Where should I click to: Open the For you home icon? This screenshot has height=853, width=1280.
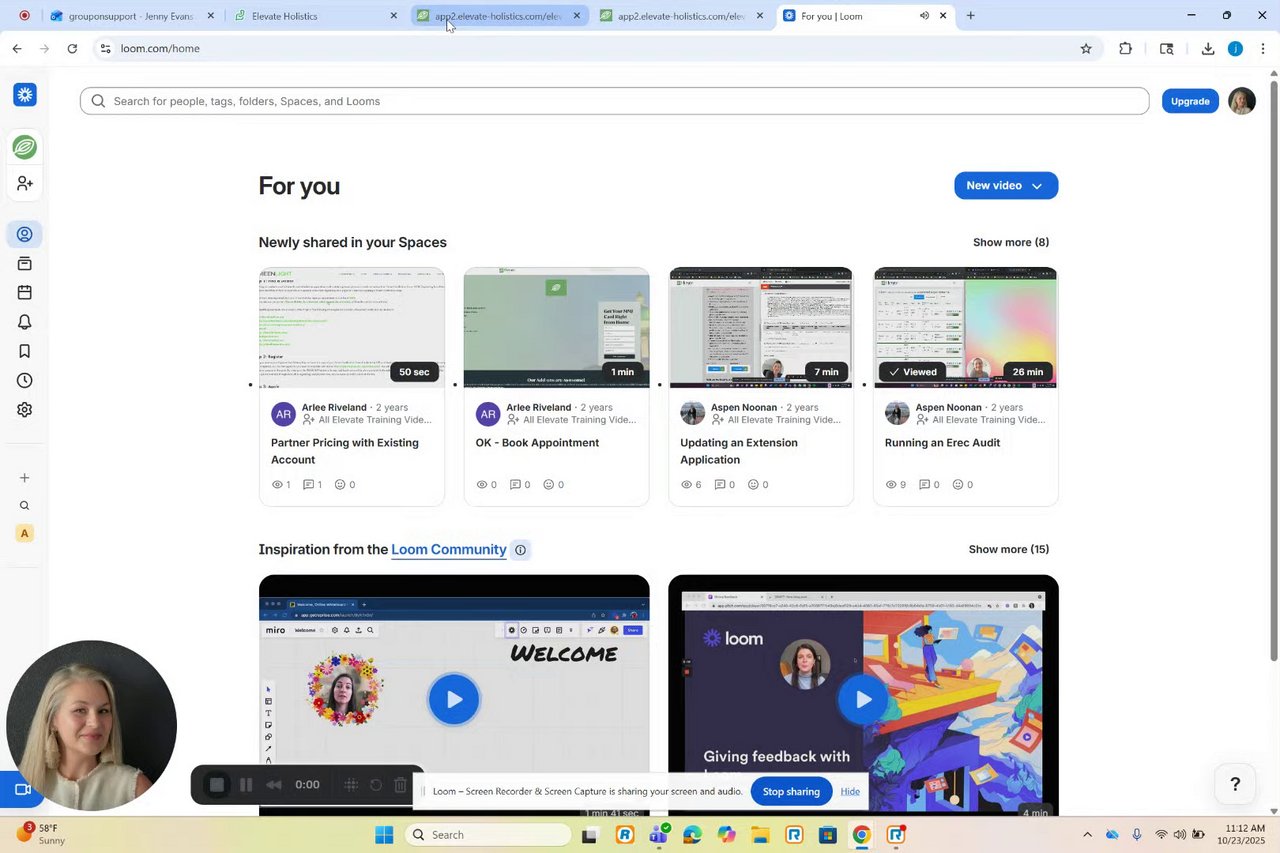pyautogui.click(x=25, y=234)
